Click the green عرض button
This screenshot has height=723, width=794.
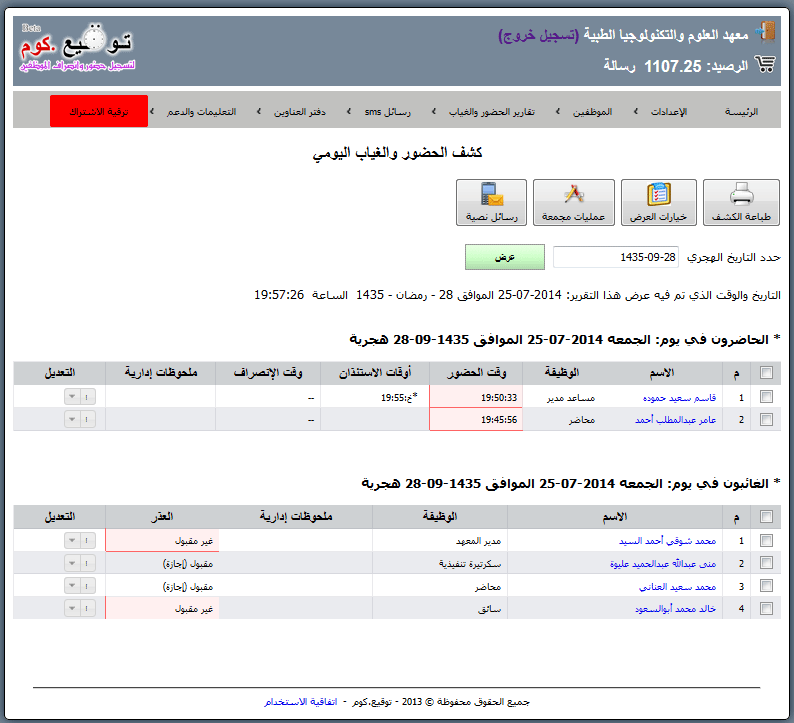click(505, 257)
